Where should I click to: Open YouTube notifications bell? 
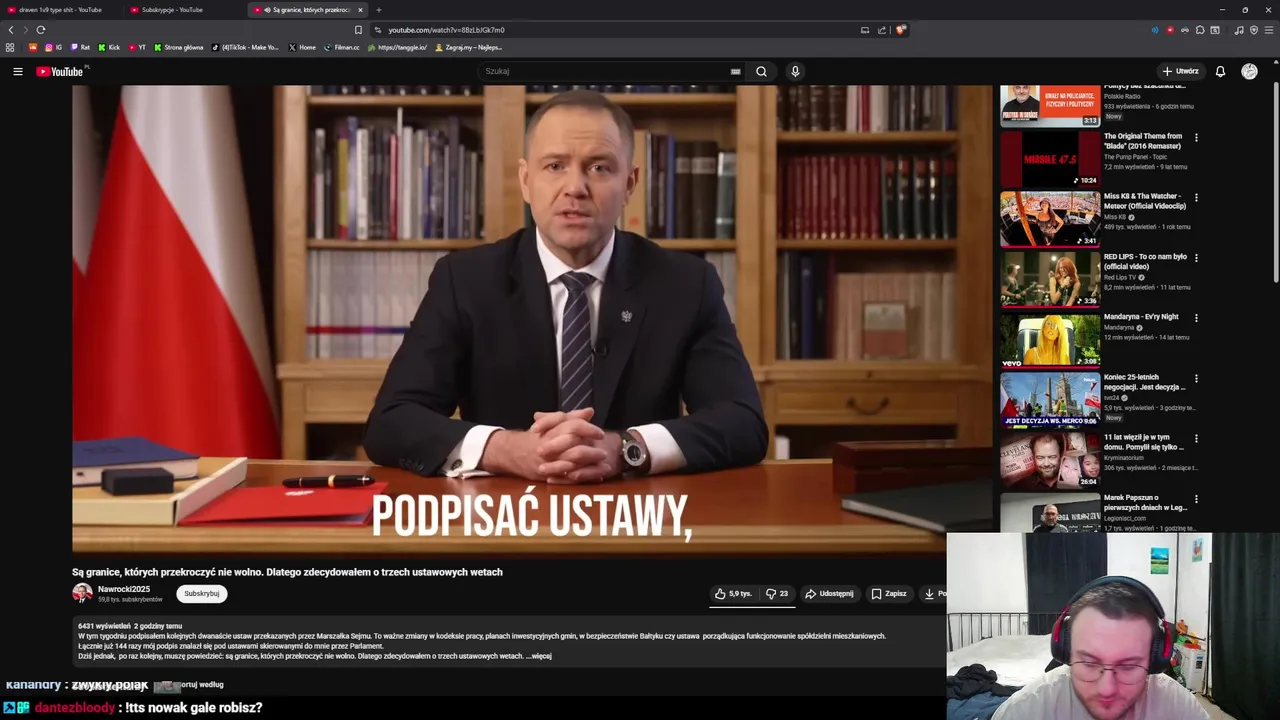1220,71
